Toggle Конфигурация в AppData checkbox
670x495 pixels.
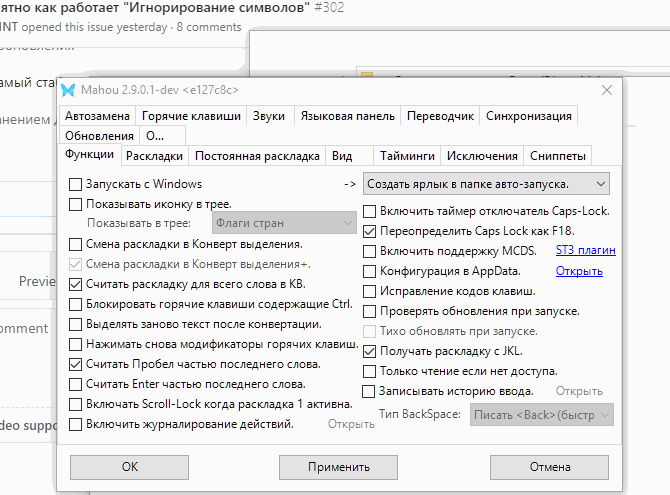pos(369,271)
